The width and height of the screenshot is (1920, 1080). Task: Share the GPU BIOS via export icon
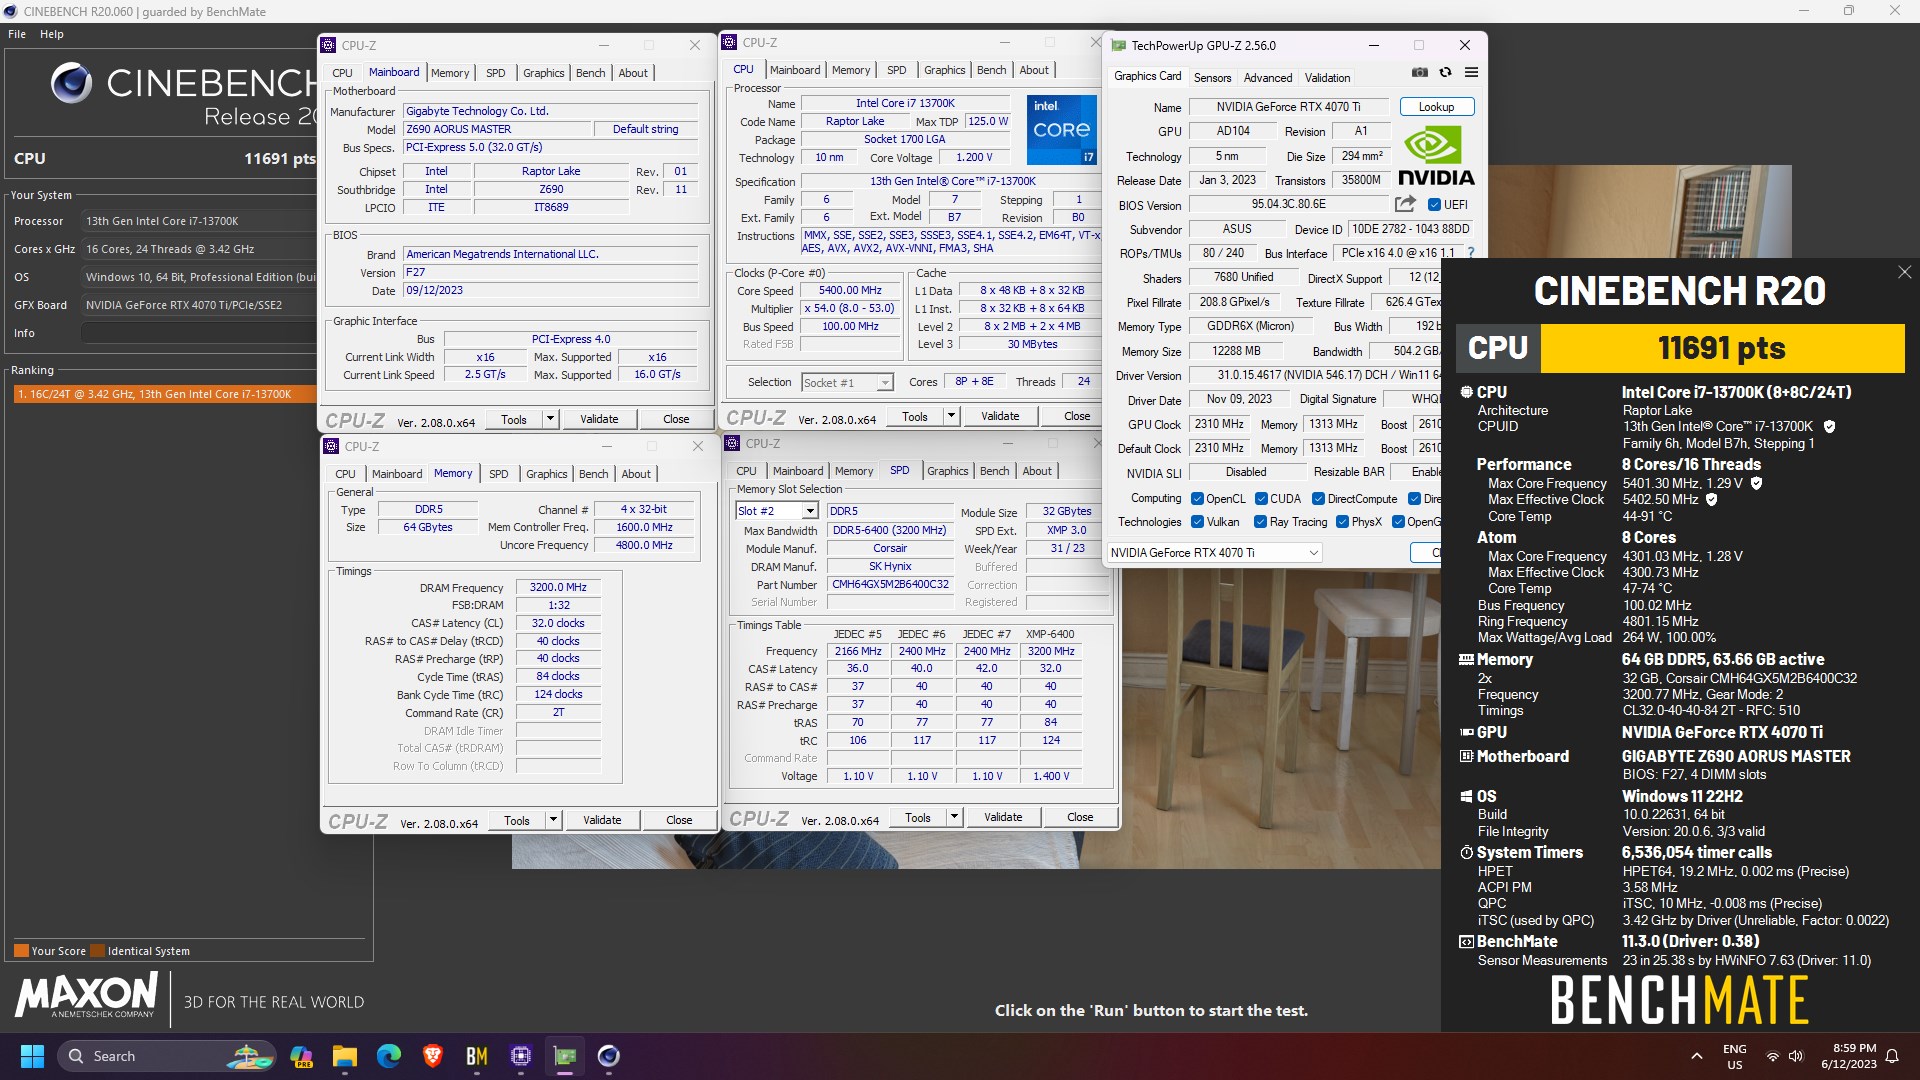click(1405, 204)
